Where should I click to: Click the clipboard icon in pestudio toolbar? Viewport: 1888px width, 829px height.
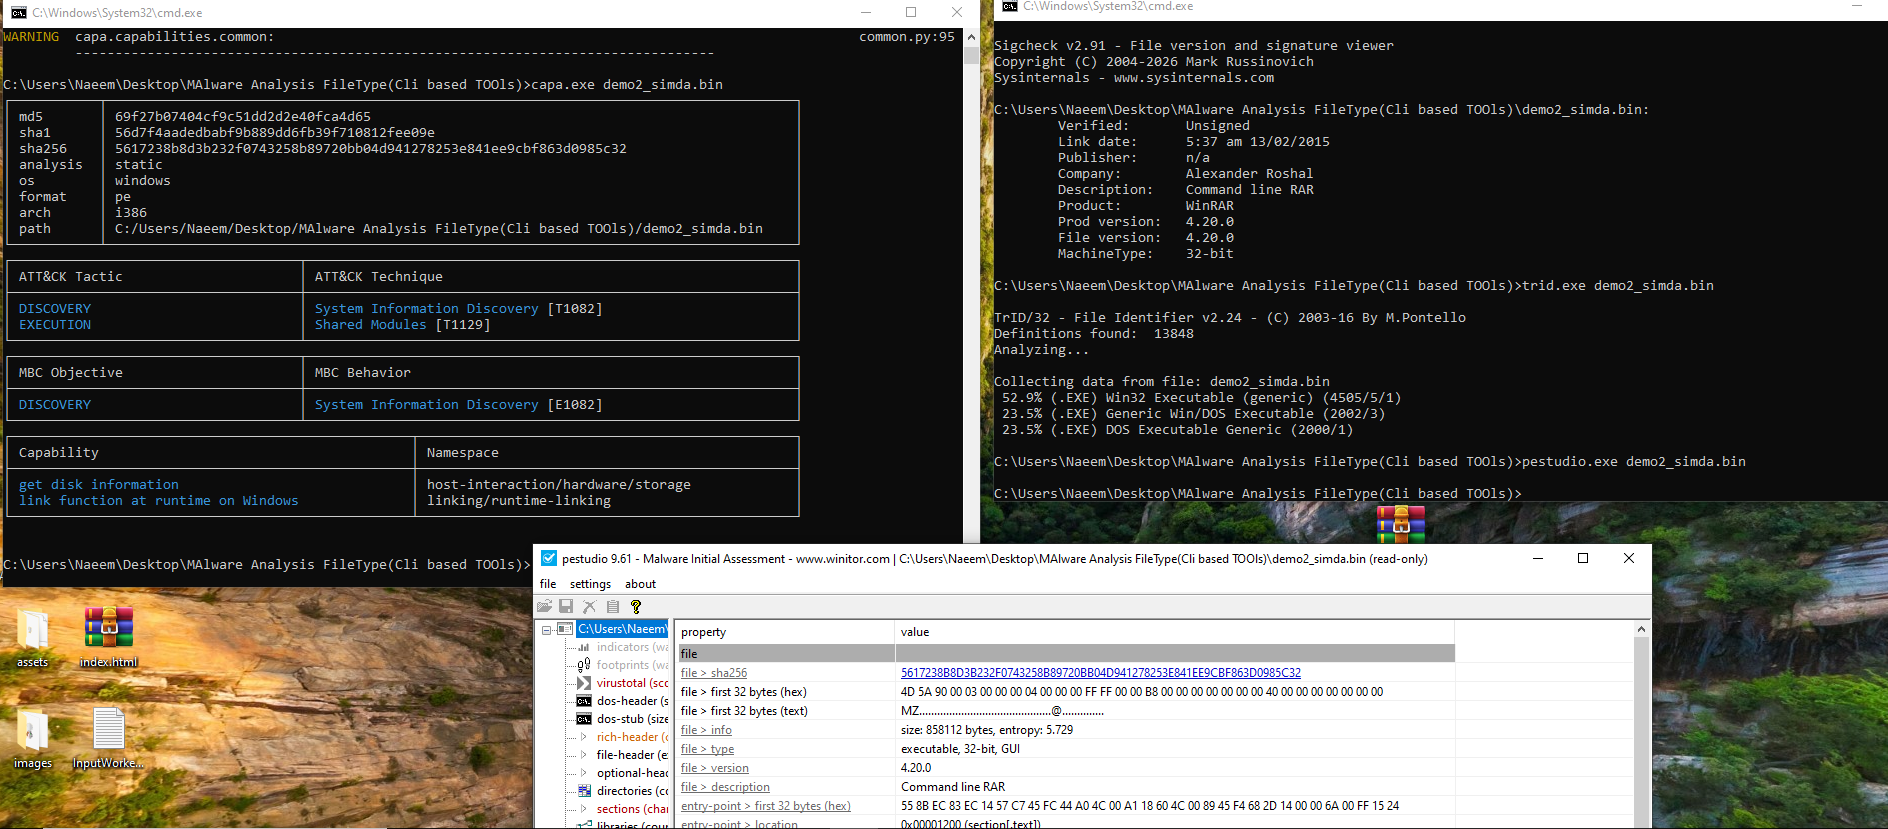[x=612, y=606]
